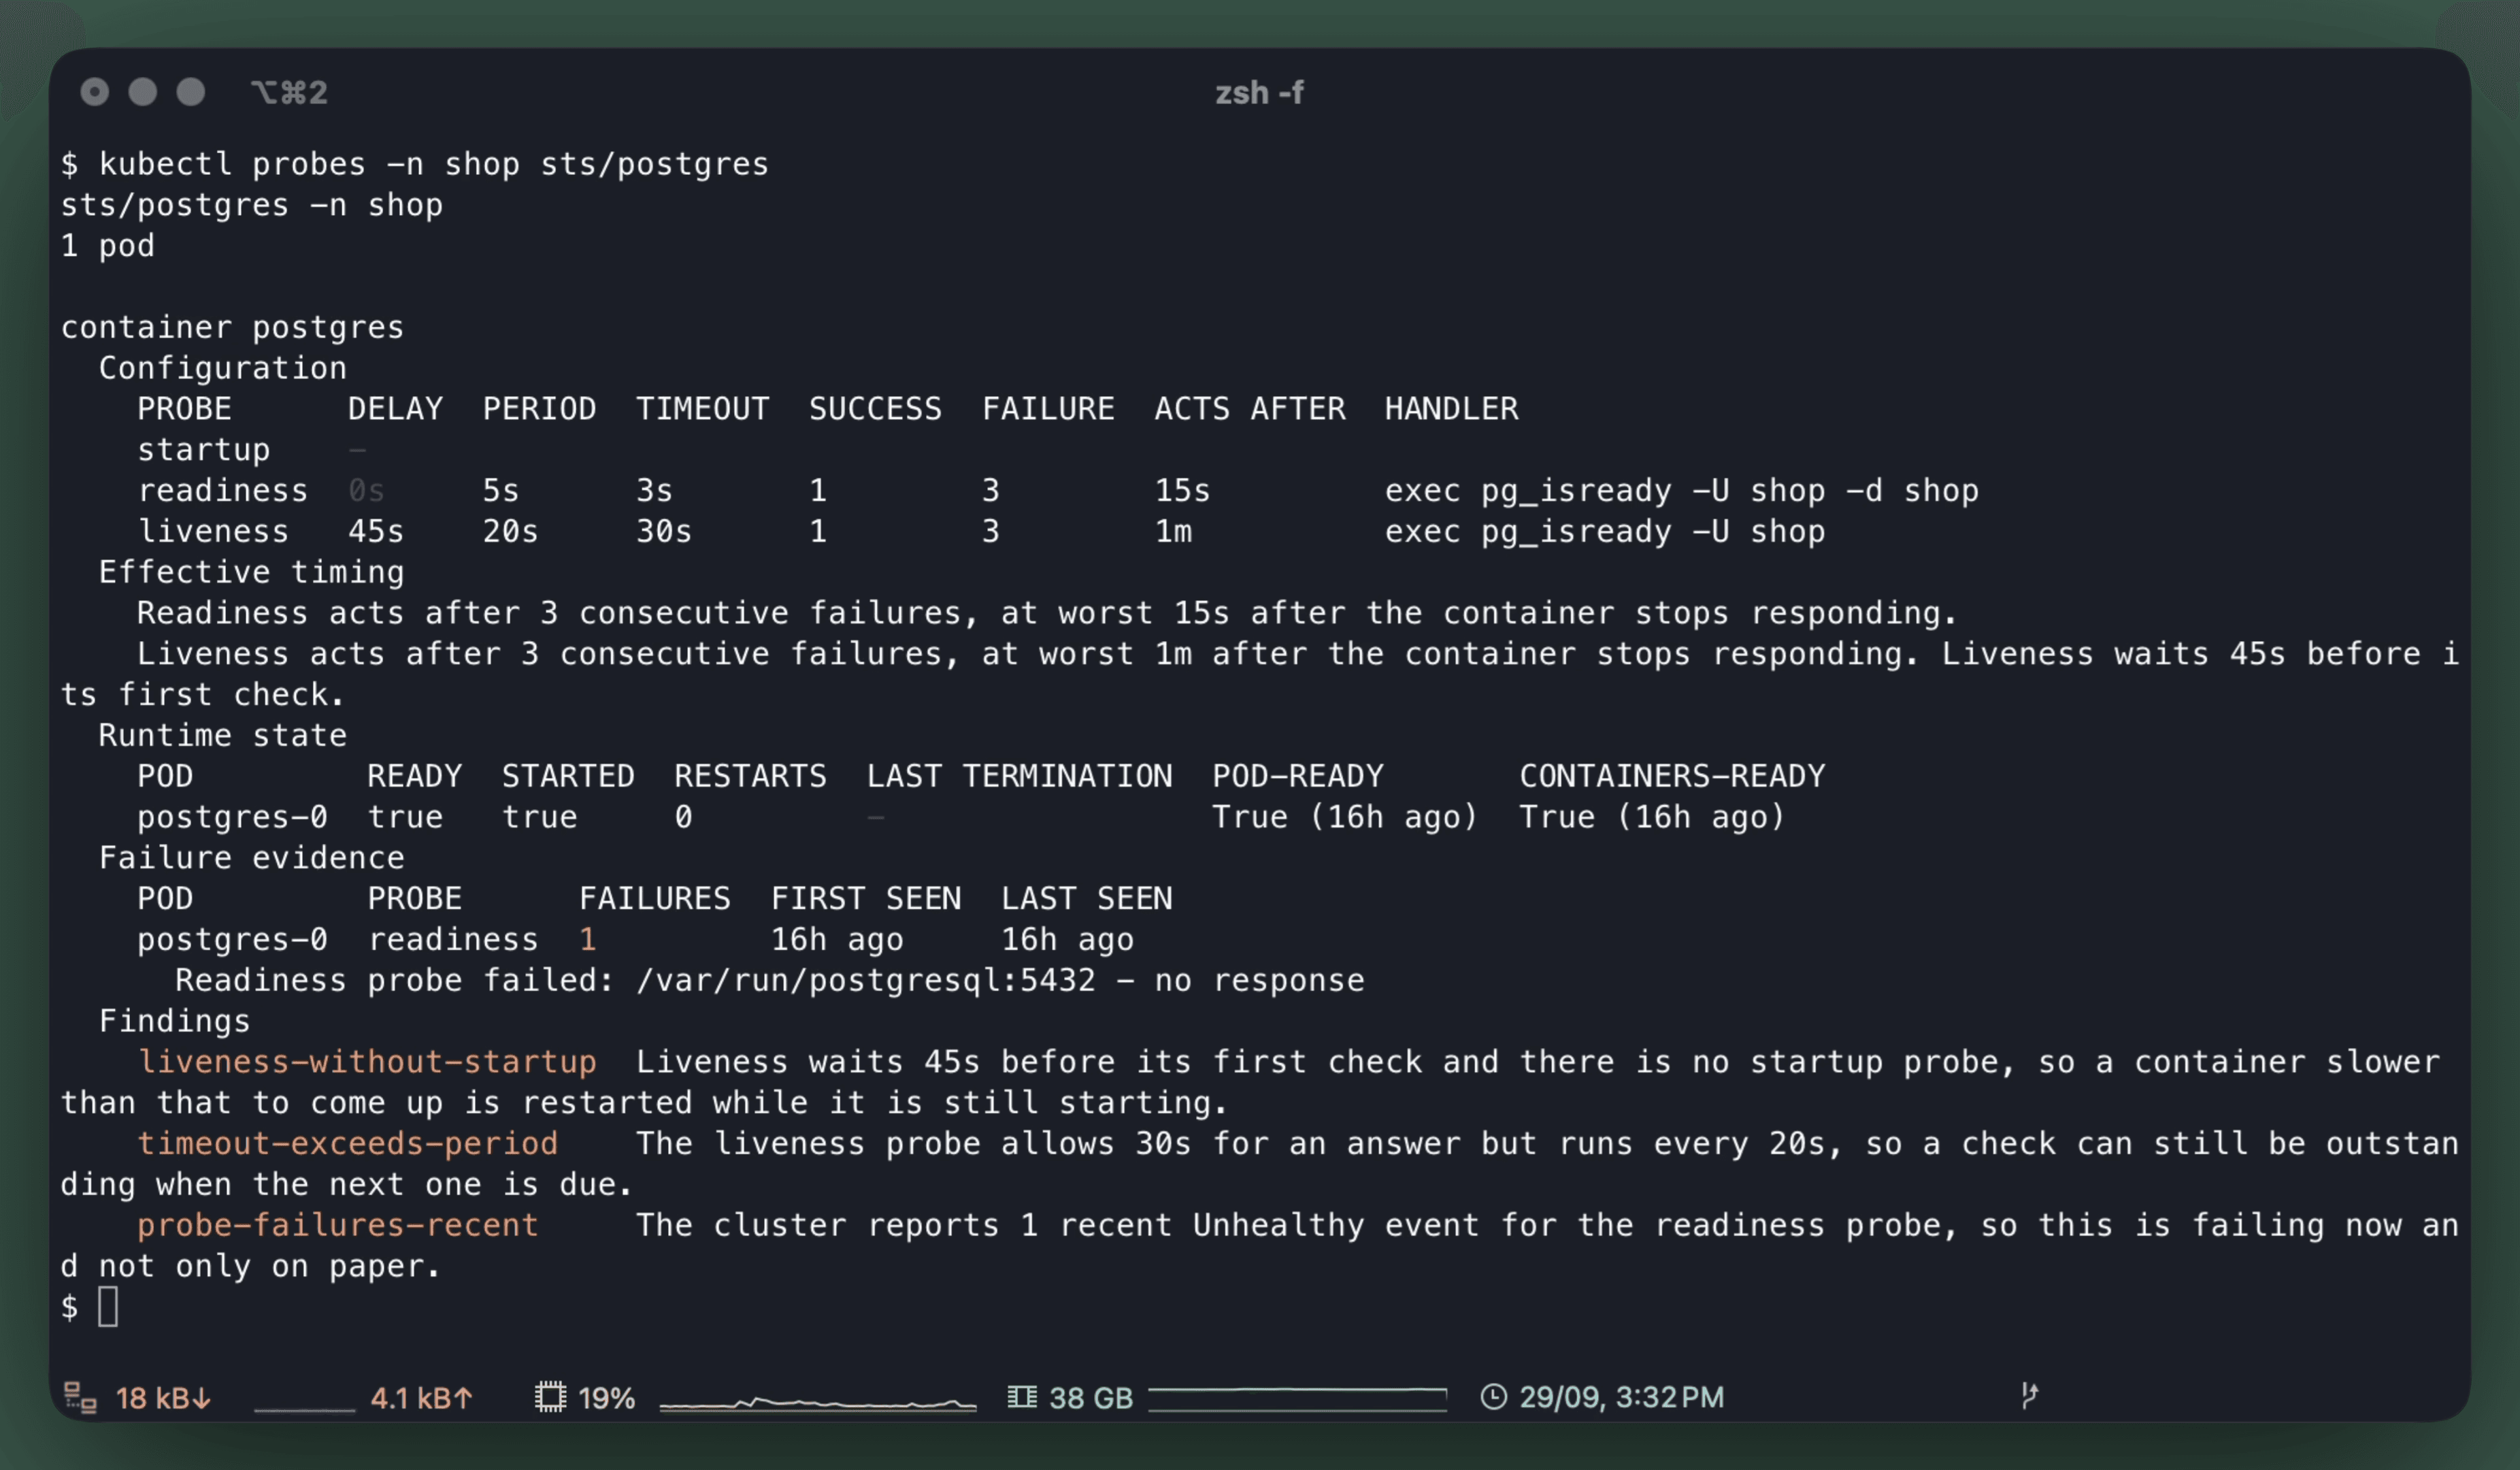Click the 38 GB memory value
The height and width of the screenshot is (1470, 2520).
[x=1090, y=1397]
